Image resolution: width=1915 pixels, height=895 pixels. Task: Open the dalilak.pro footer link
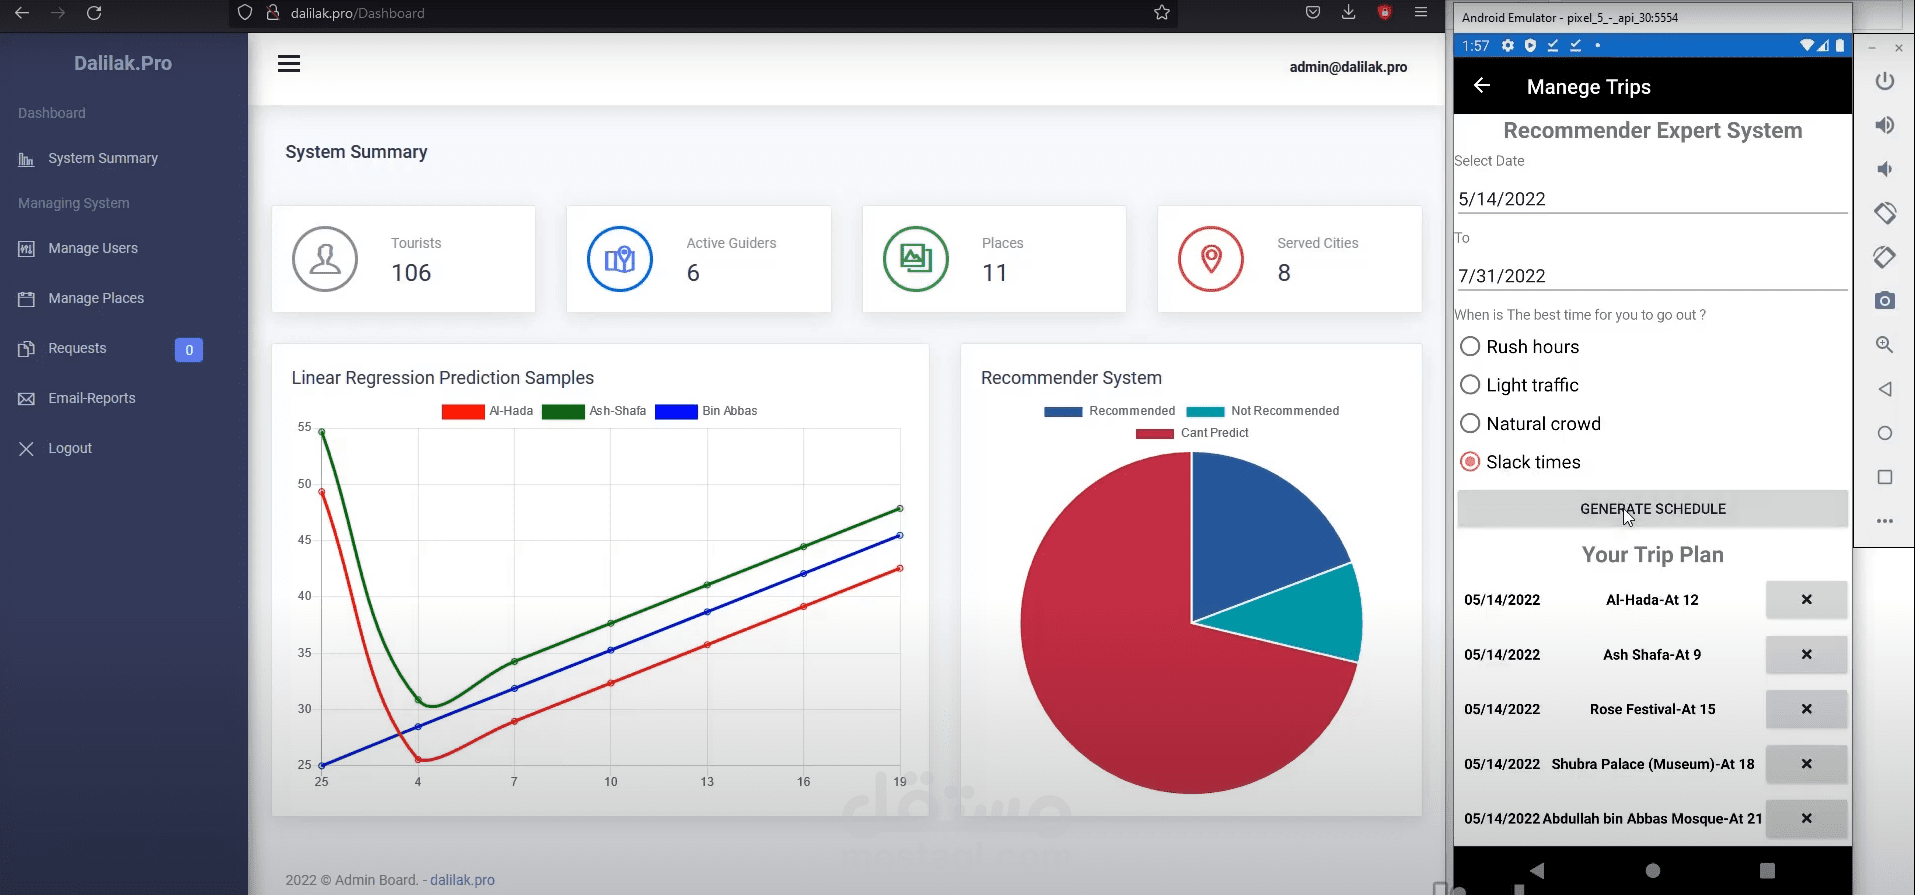click(x=462, y=880)
